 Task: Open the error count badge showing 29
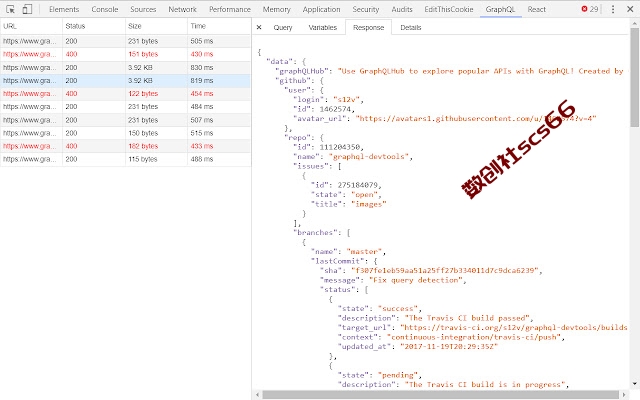tap(590, 9)
